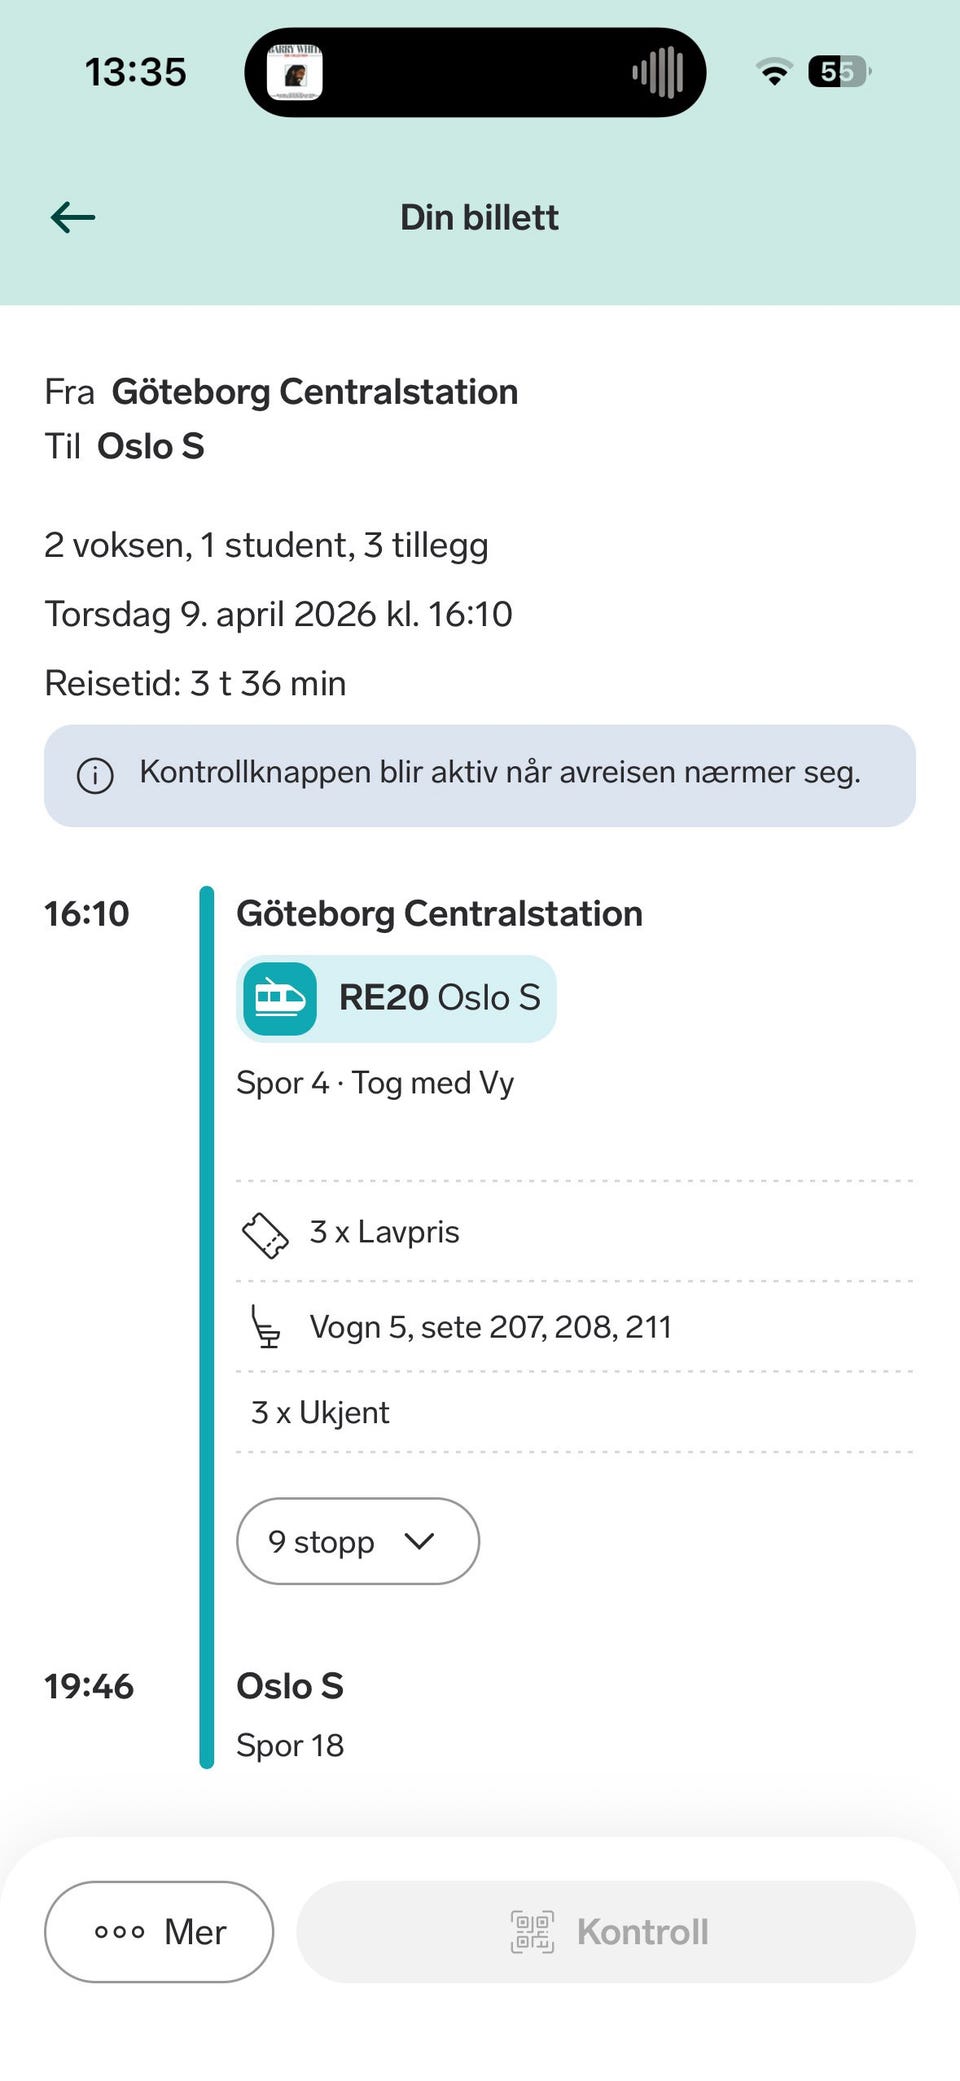
Task: Tap the Din billett header title
Action: pos(479,217)
